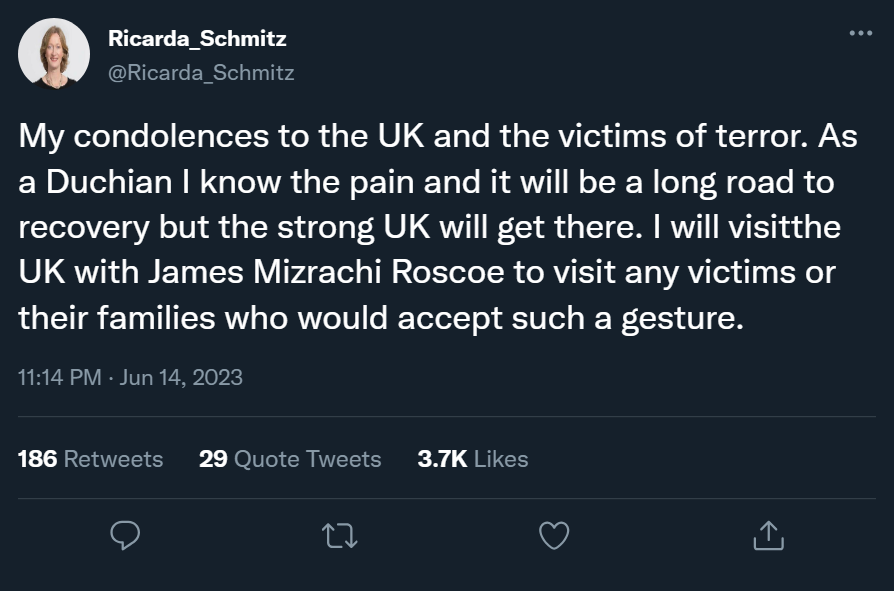Click the Ricarda_Schmitz display name

tap(186, 37)
